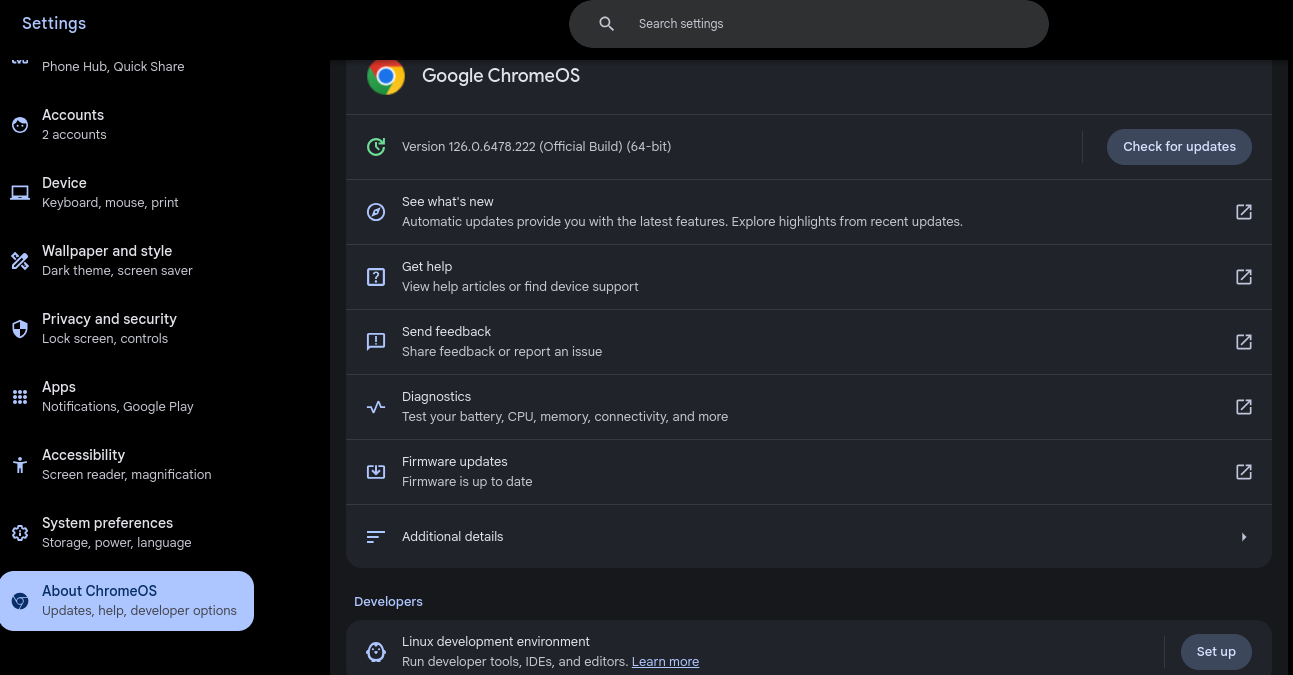Viewport: 1293px width, 675px height.
Task: Follow the Learn more link
Action: point(665,662)
